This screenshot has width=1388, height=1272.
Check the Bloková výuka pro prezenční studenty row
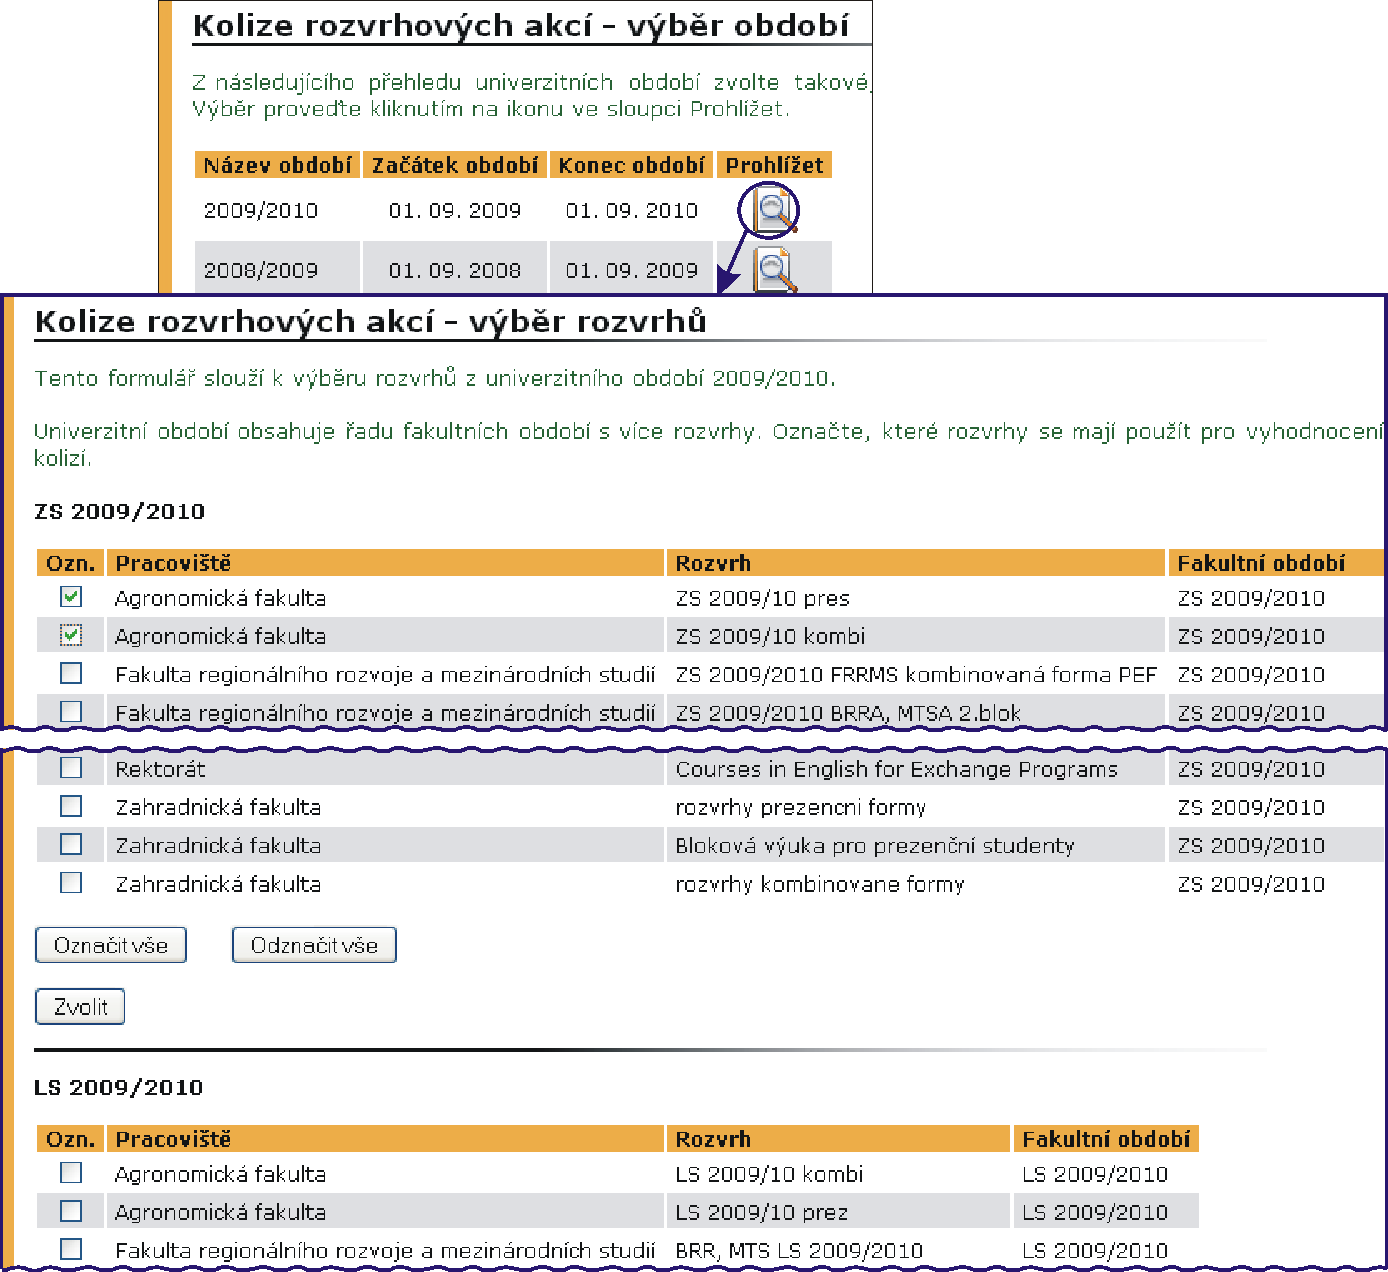coord(71,844)
